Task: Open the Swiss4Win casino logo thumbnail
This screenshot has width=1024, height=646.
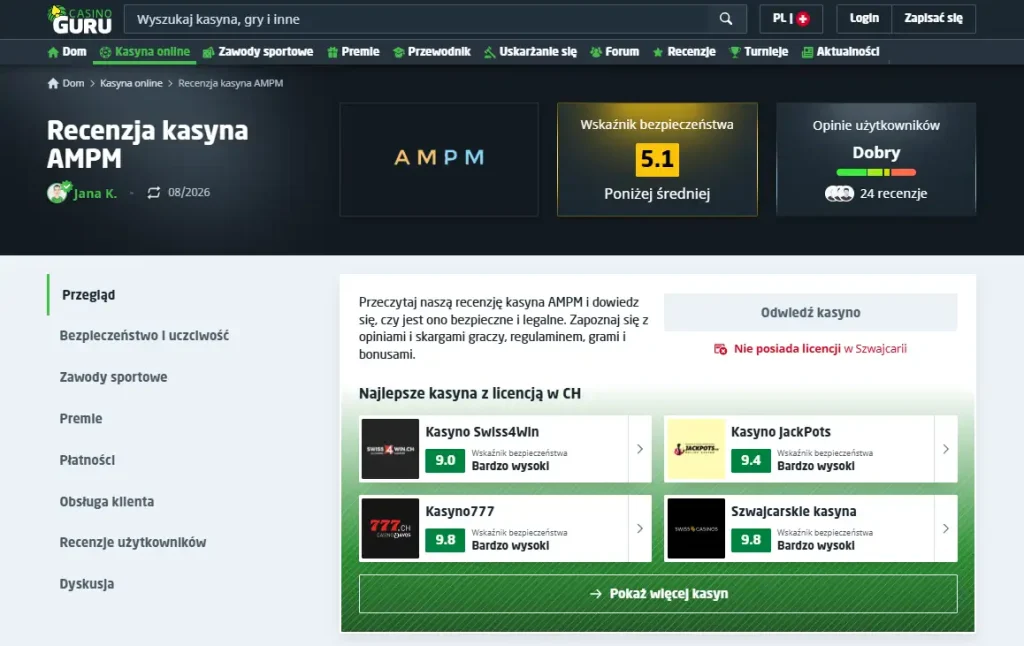Action: 390,449
